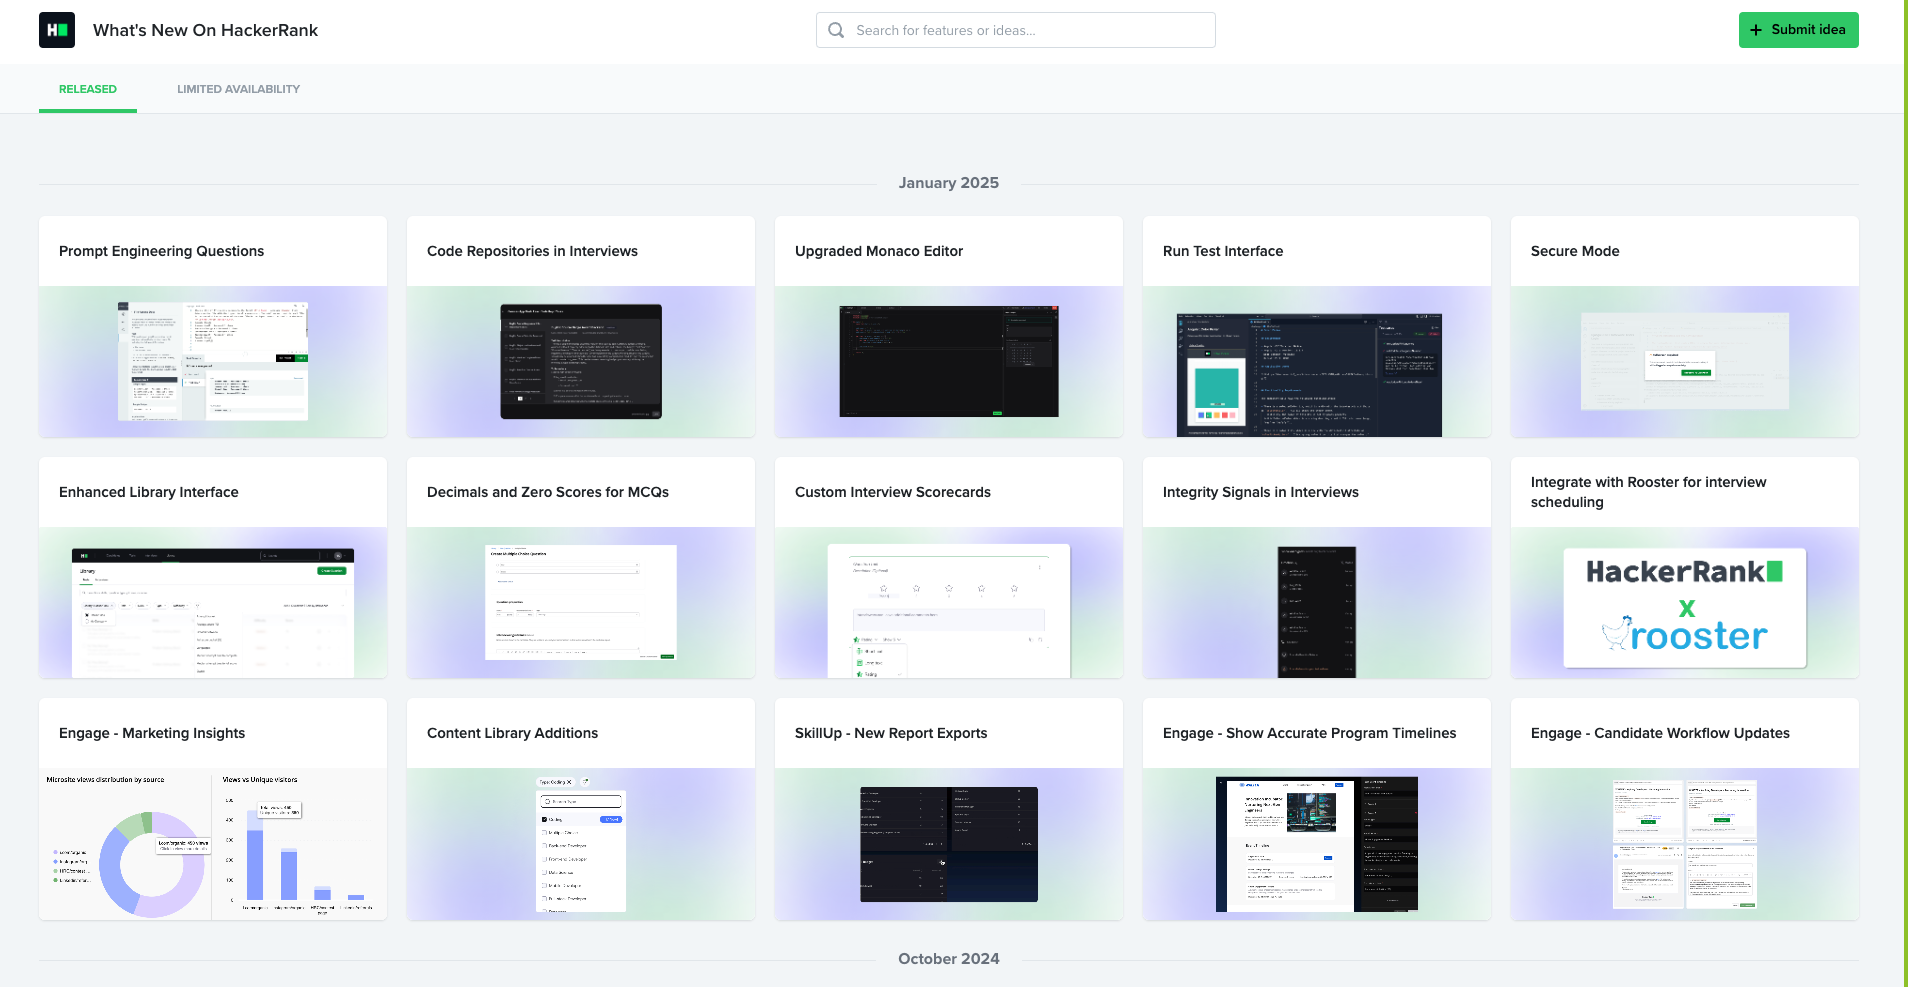This screenshot has width=1908, height=987.
Task: Open the Enhanced Library Interface thumbnail
Action: (x=213, y=612)
